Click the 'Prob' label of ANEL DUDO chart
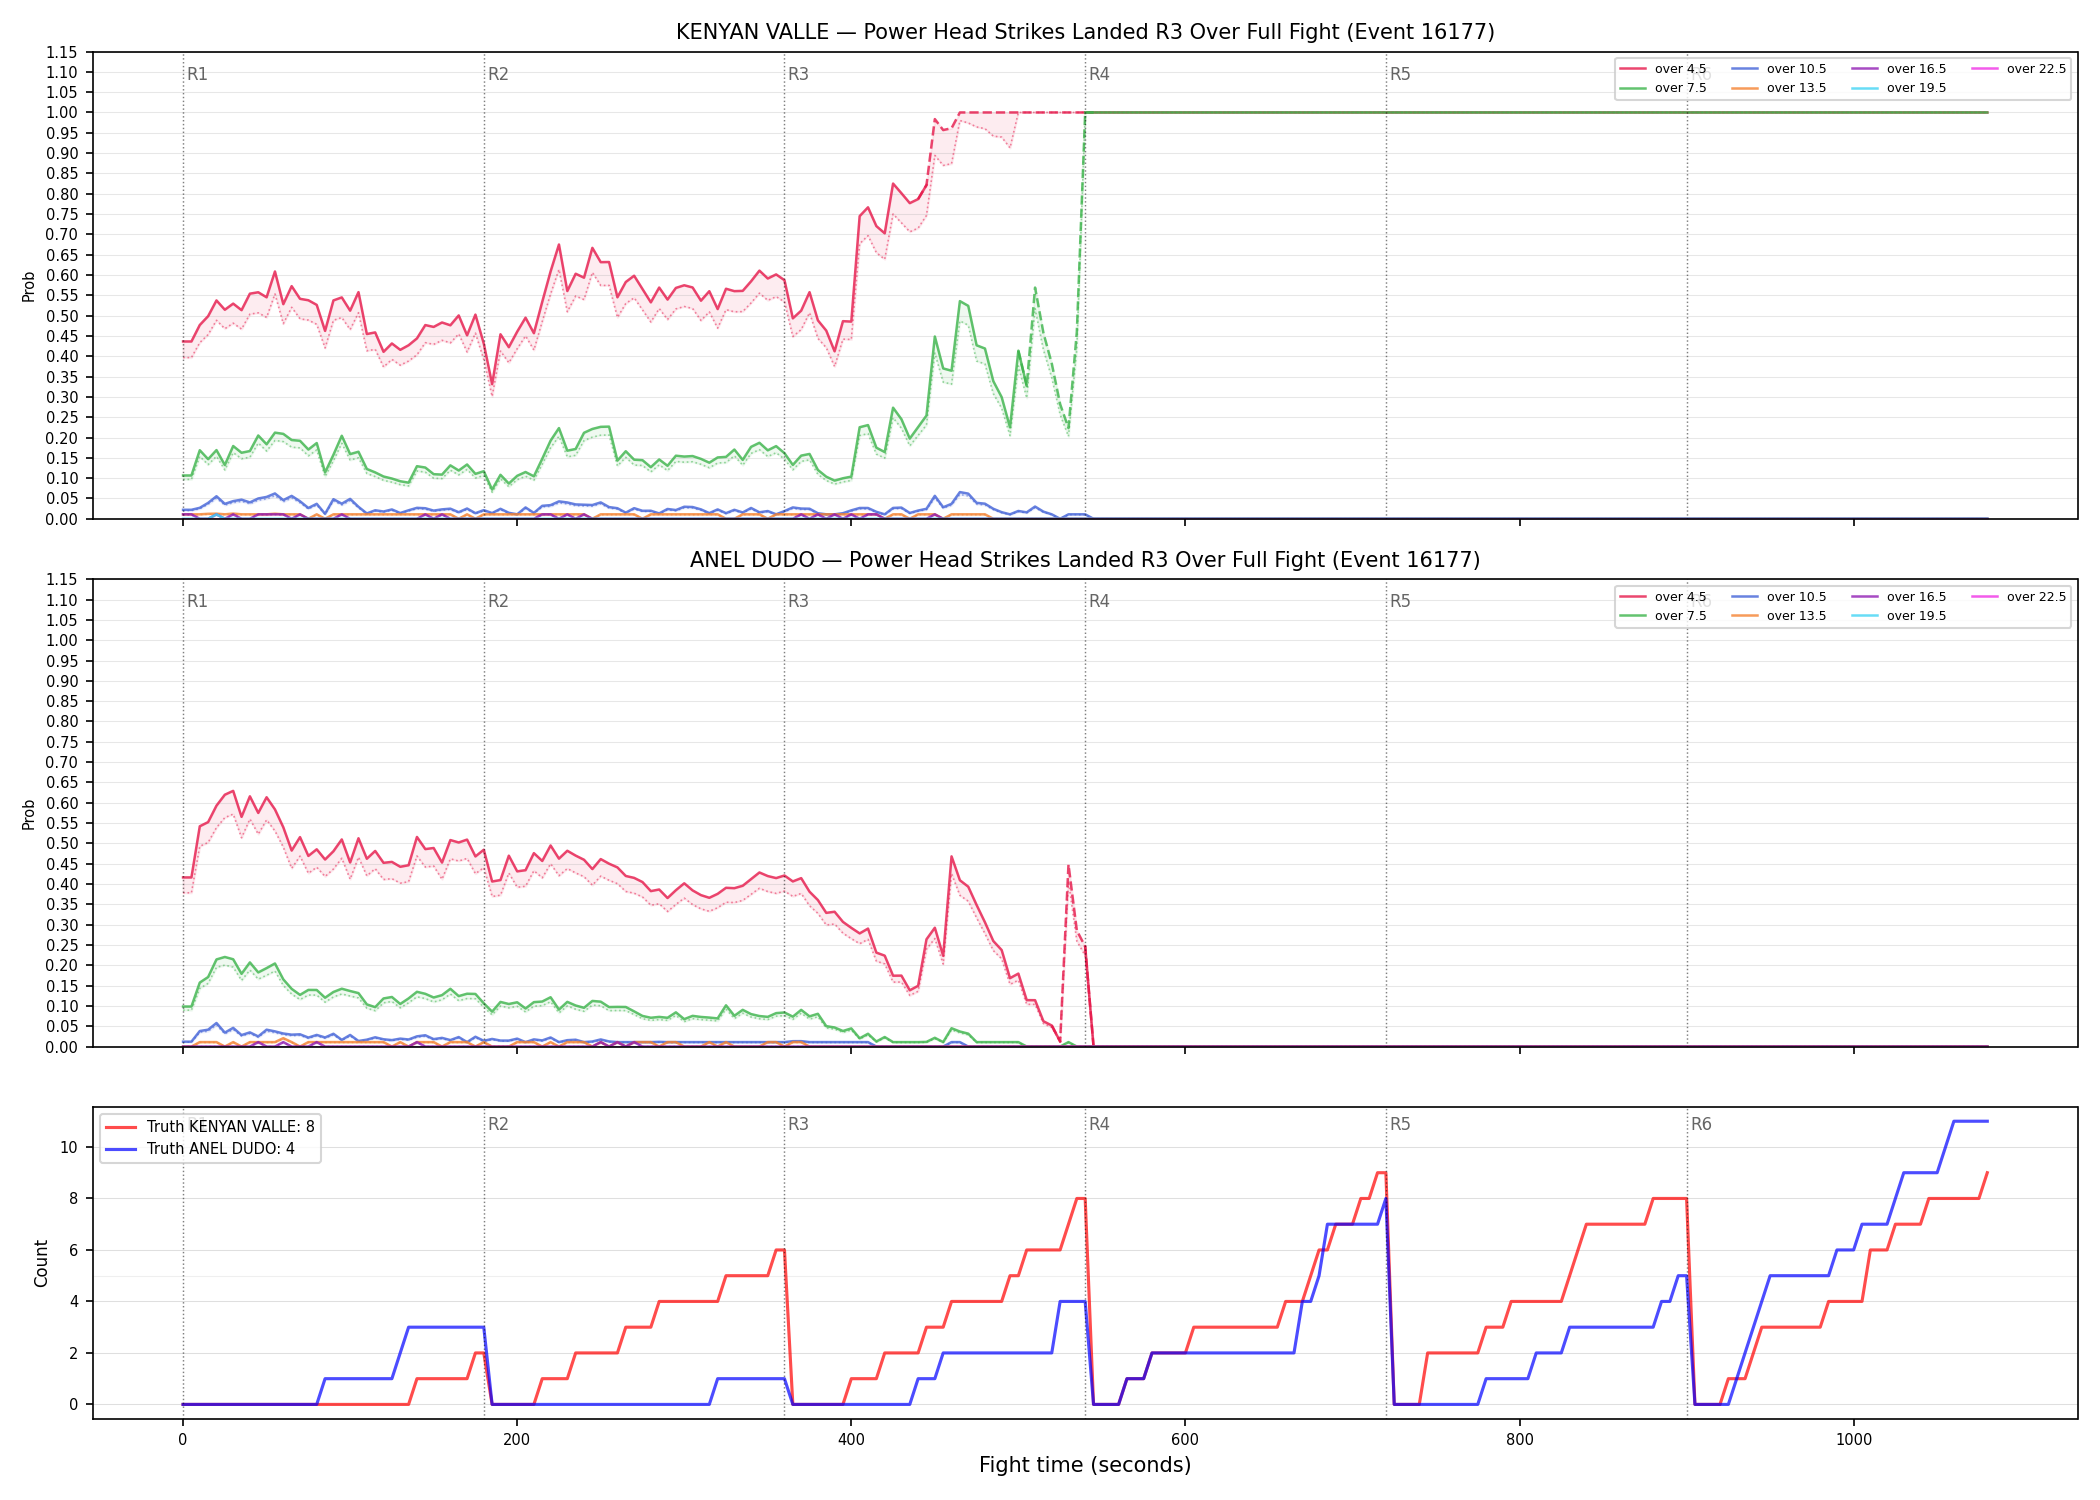The width and height of the screenshot is (2100, 1500). click(x=29, y=814)
